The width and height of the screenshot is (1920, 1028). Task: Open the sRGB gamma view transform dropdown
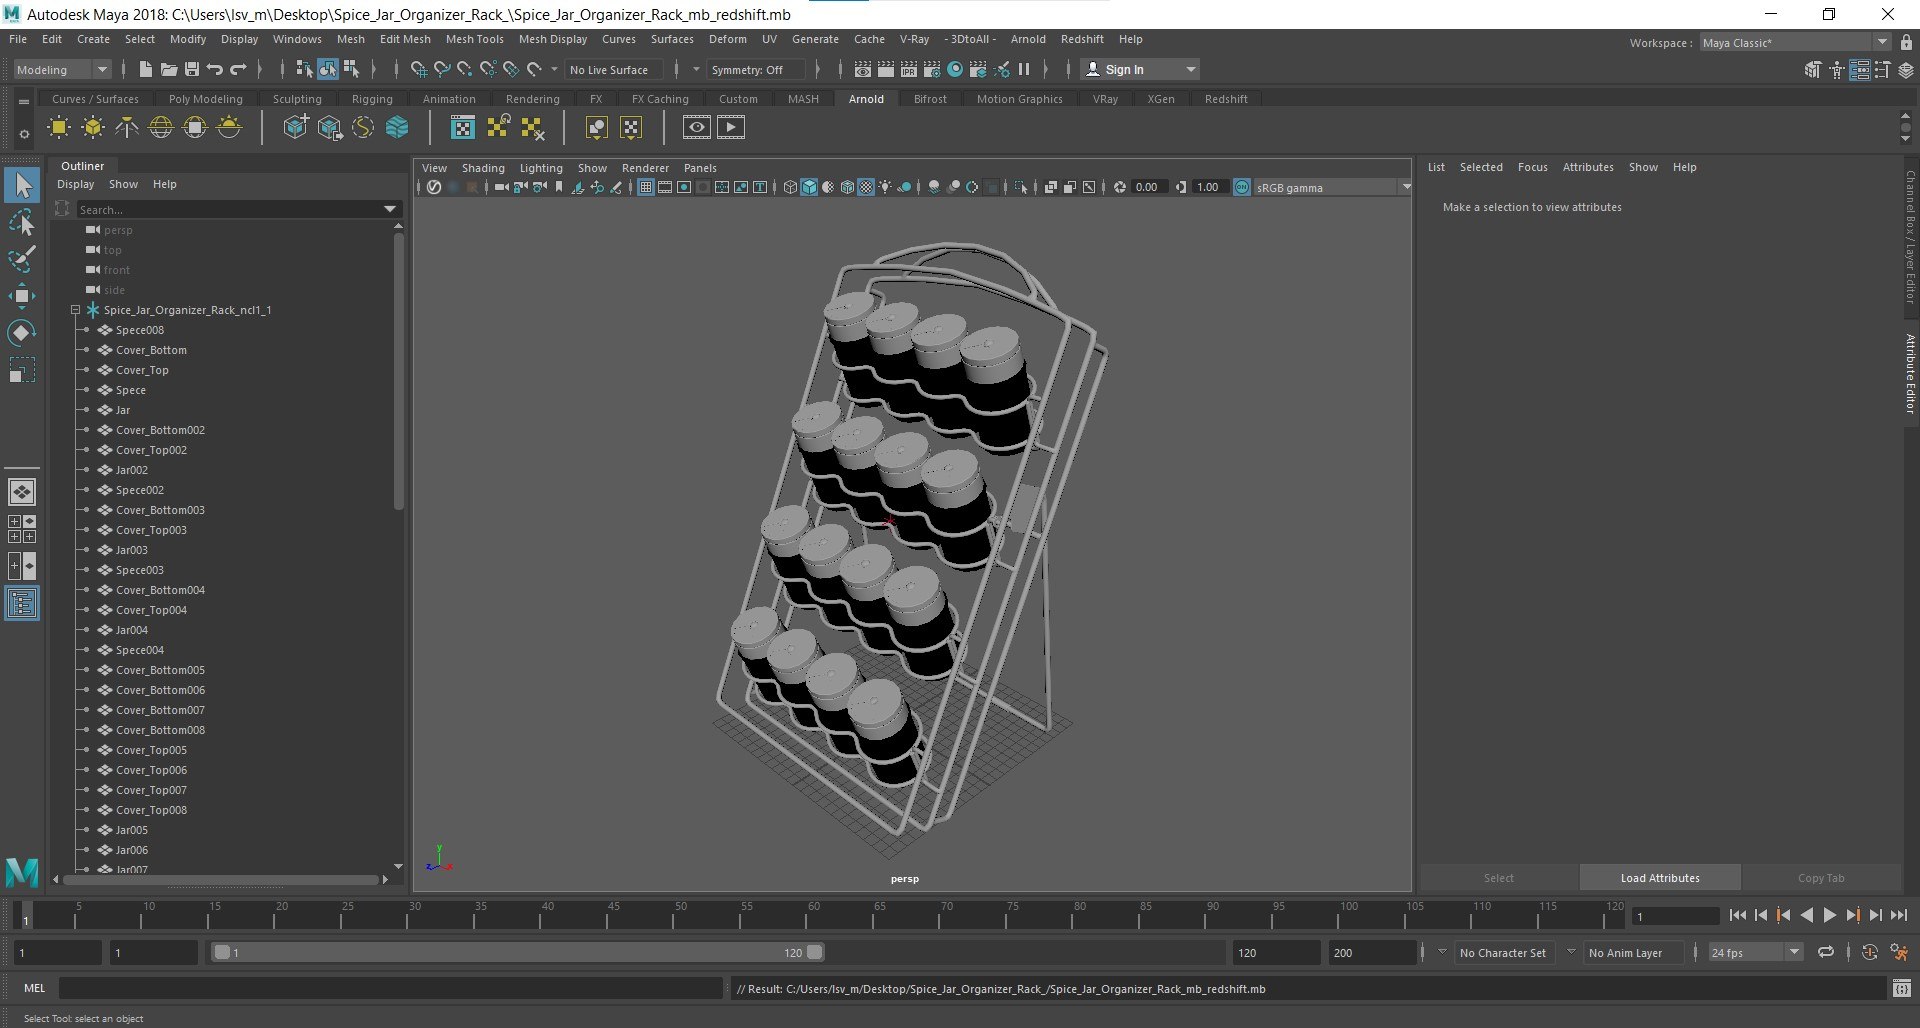pyautogui.click(x=1333, y=188)
